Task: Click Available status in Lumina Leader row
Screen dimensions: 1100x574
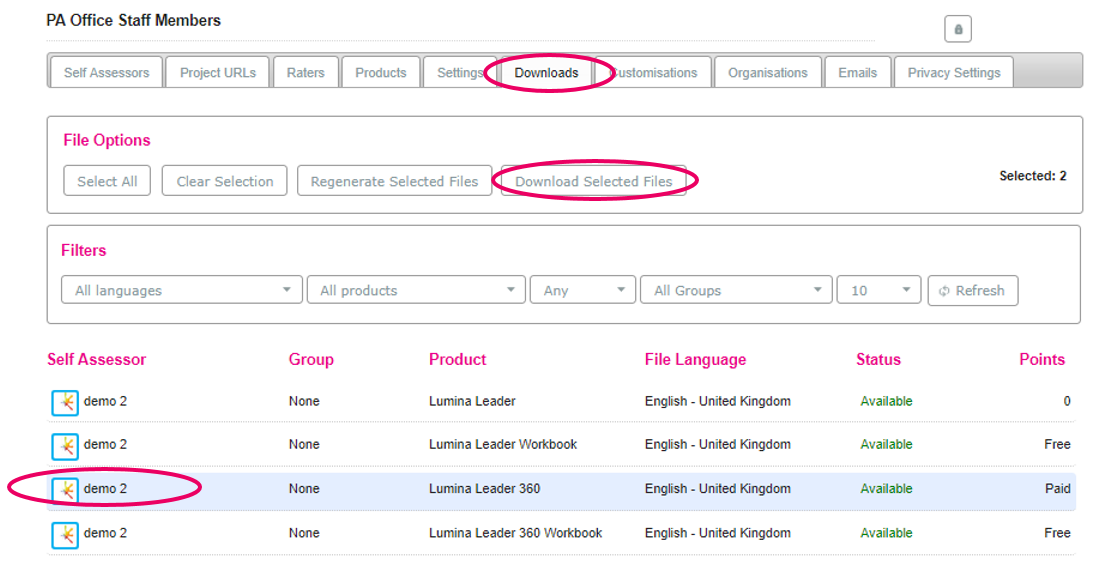Action: 887,401
